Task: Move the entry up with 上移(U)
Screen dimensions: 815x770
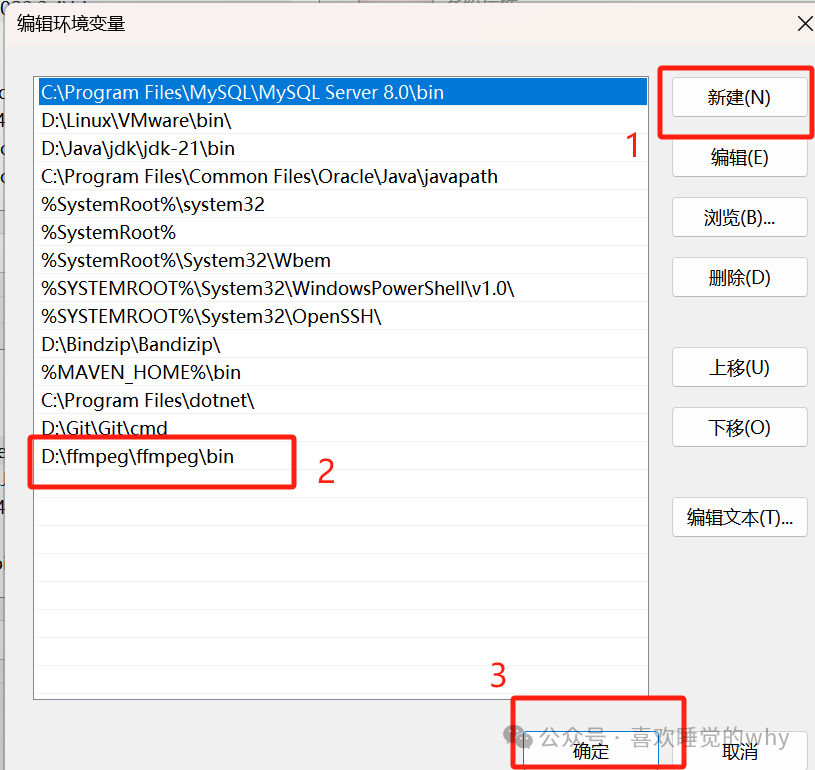Action: click(x=739, y=368)
